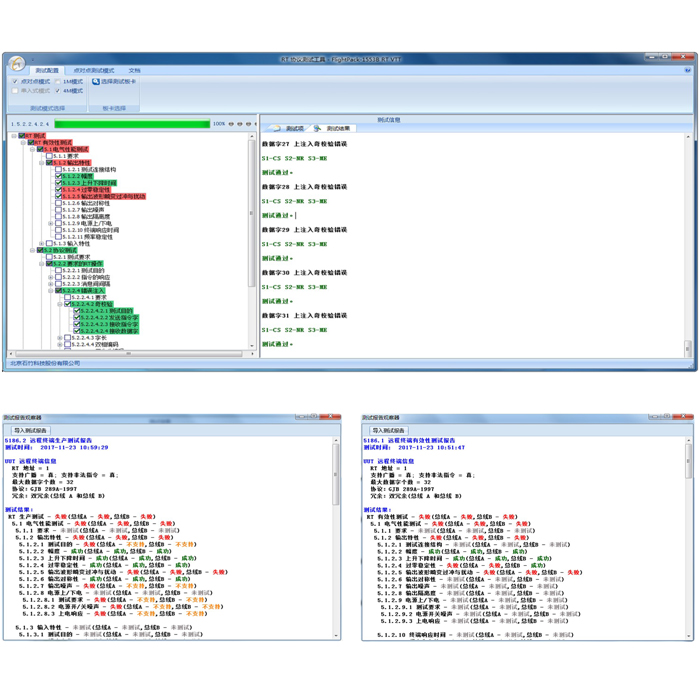Screen dimensions: 700x700
Task: Select the 测试结果 info tab
Action: (x=333, y=129)
